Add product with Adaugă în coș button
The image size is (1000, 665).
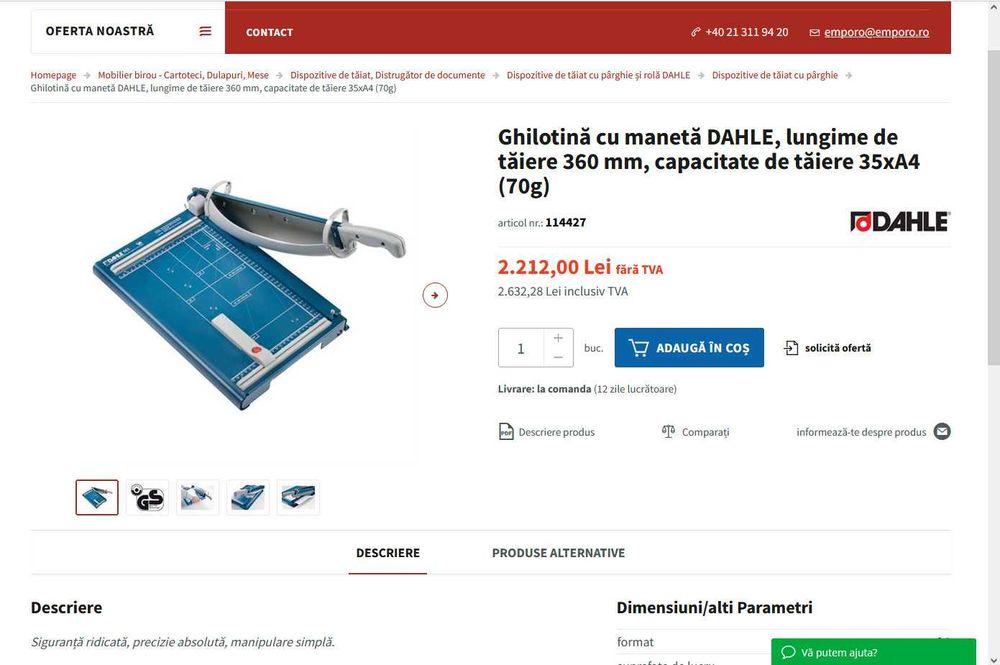(x=689, y=347)
